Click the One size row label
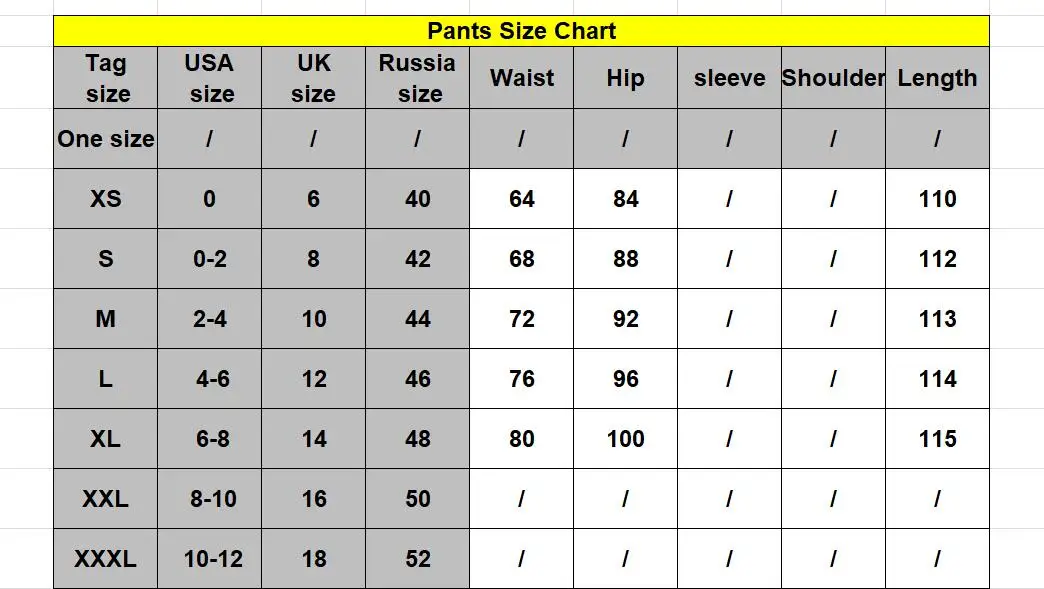Image resolution: width=1044 pixels, height=589 pixels. click(106, 138)
